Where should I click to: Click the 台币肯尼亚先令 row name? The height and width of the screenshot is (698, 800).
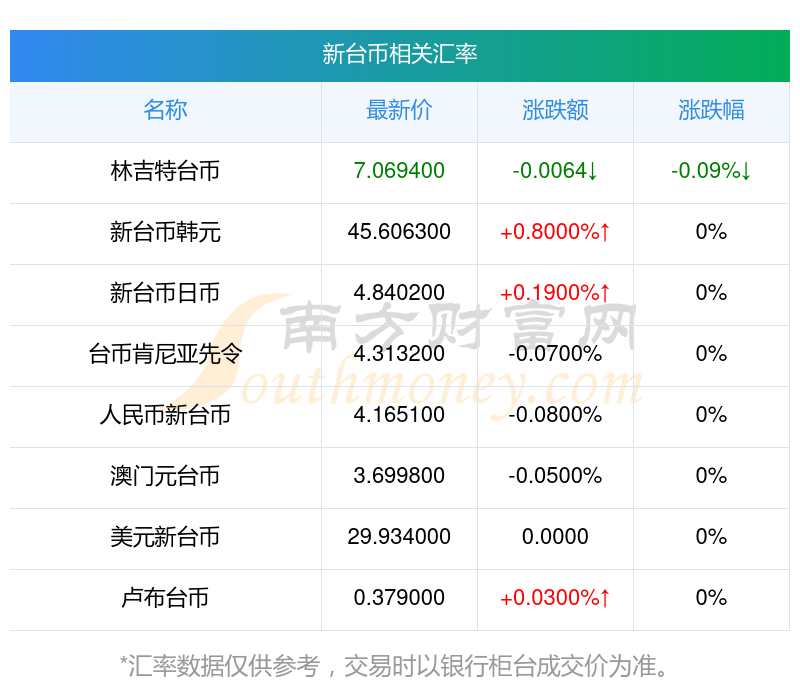[165, 354]
